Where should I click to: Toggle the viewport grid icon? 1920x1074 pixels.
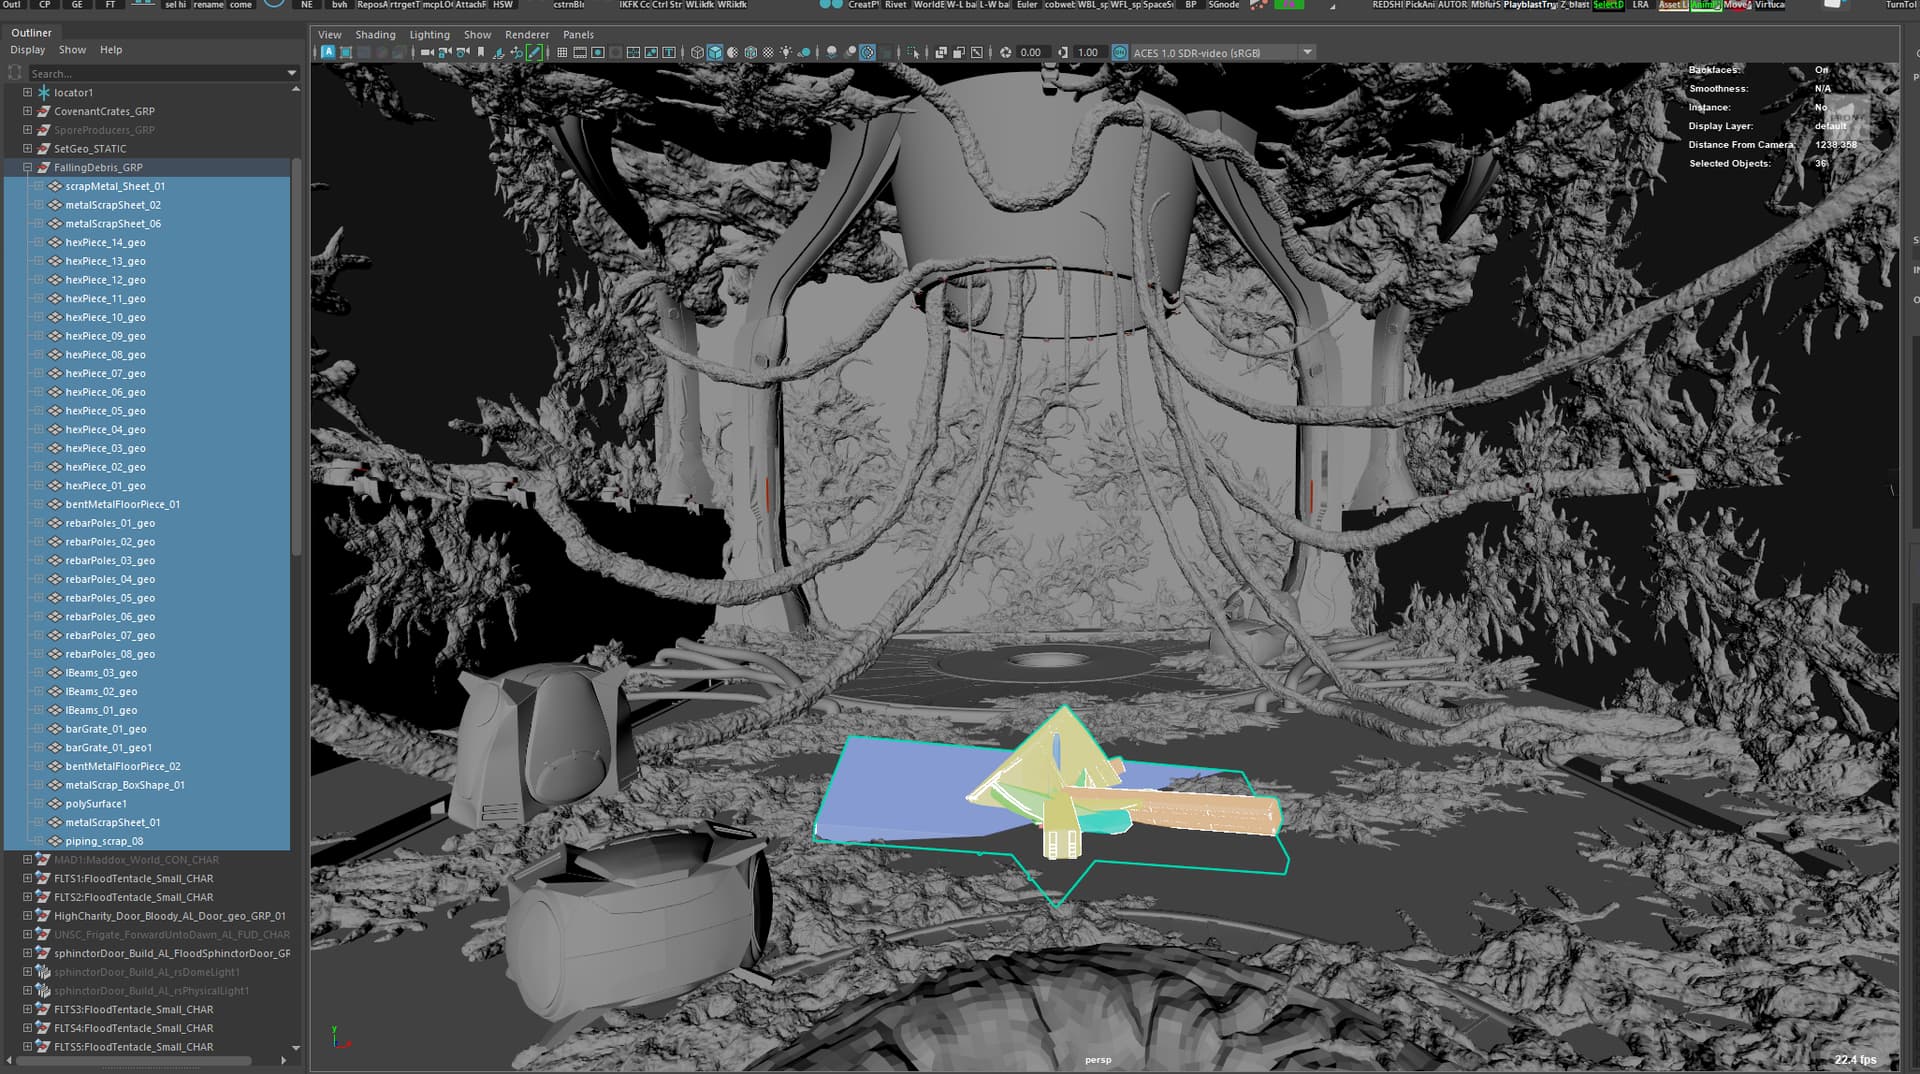tap(562, 52)
